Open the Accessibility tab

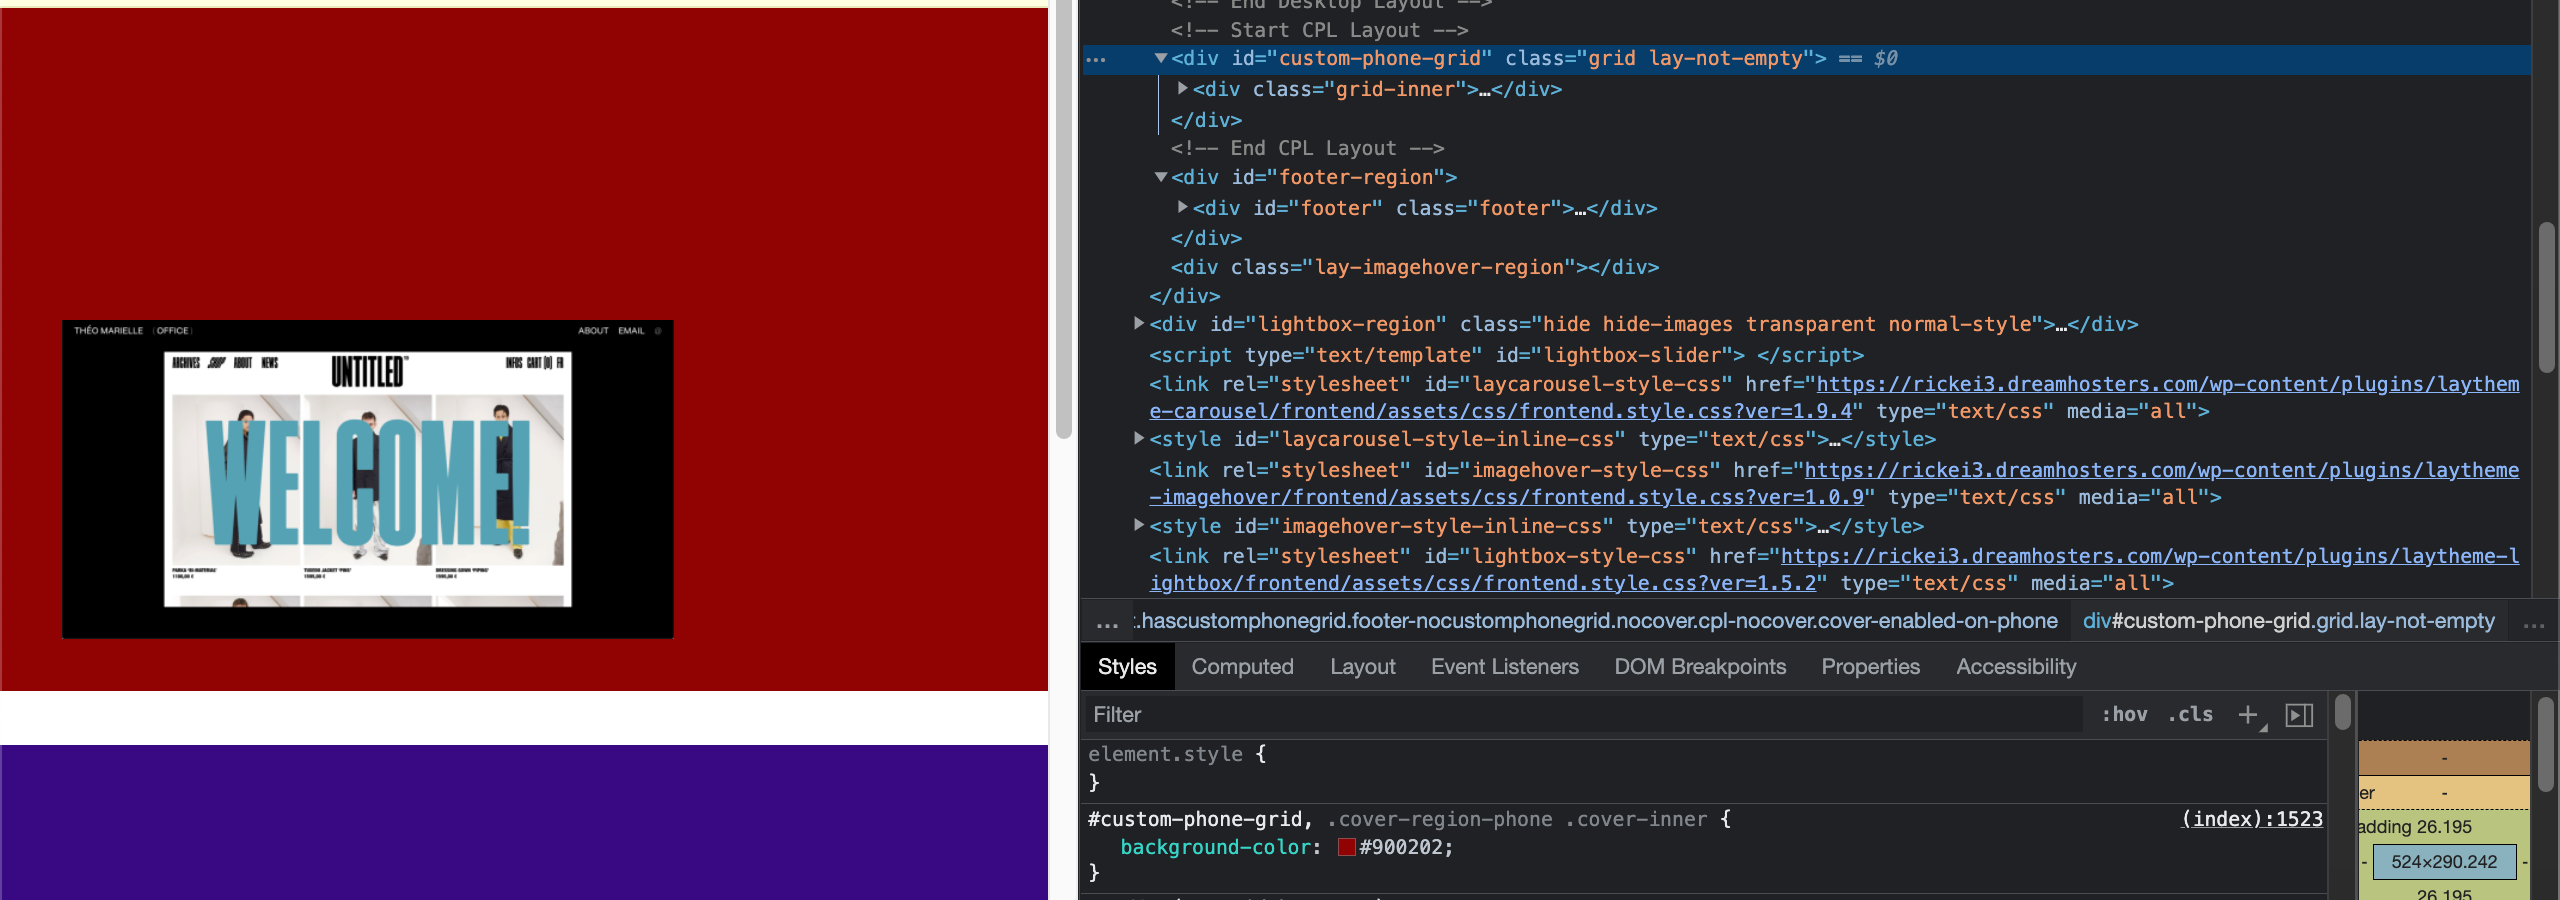(2016, 667)
